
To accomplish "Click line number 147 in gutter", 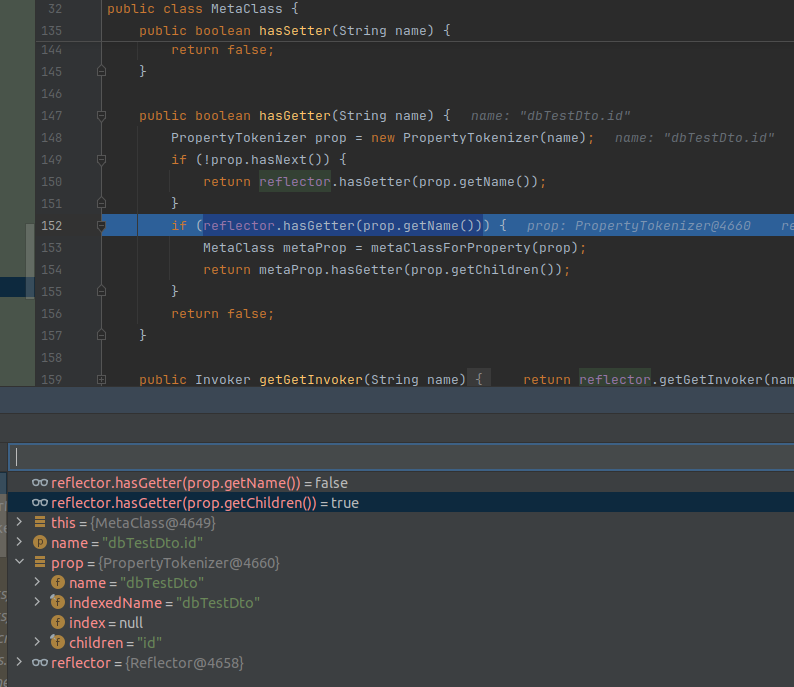I will [x=52, y=116].
